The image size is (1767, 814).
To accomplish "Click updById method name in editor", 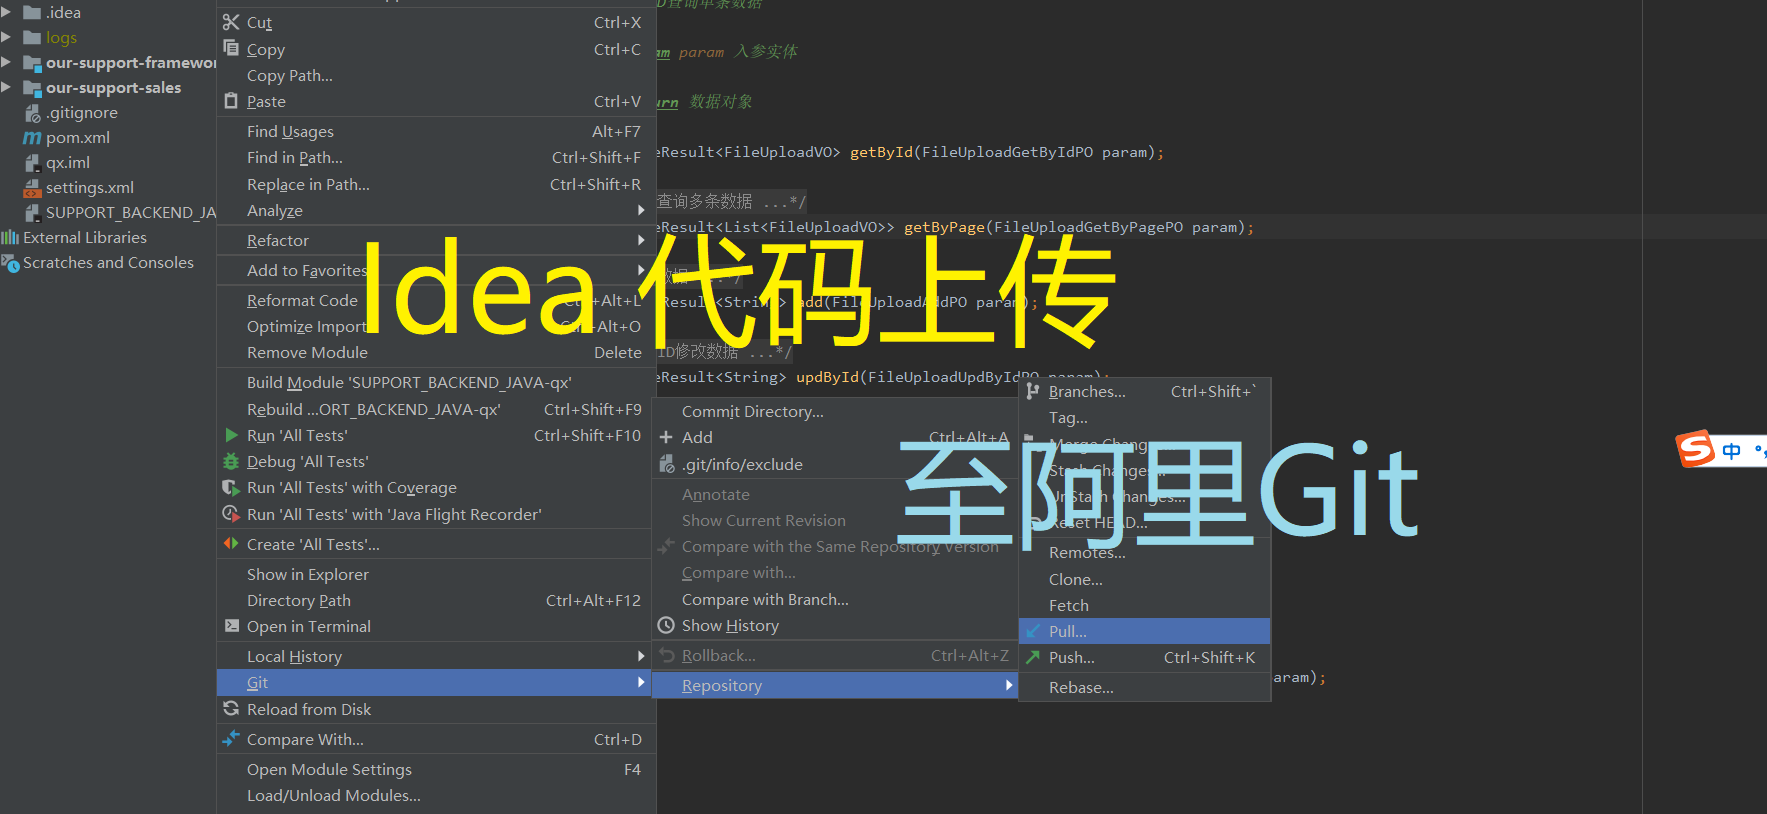I will coord(827,377).
